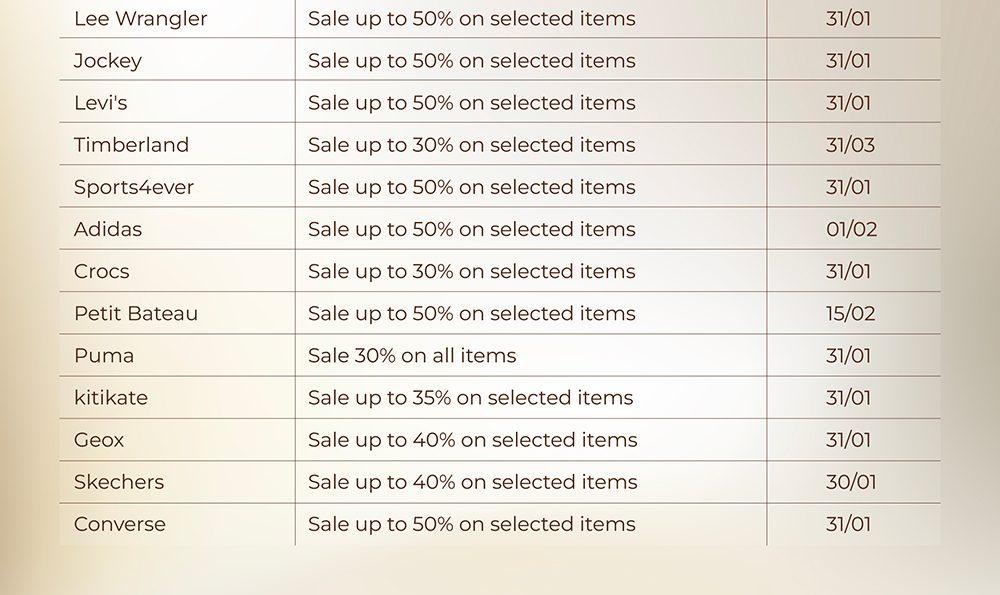Click the Levi's brand name
The width and height of the screenshot is (1000, 595).
click(x=100, y=103)
